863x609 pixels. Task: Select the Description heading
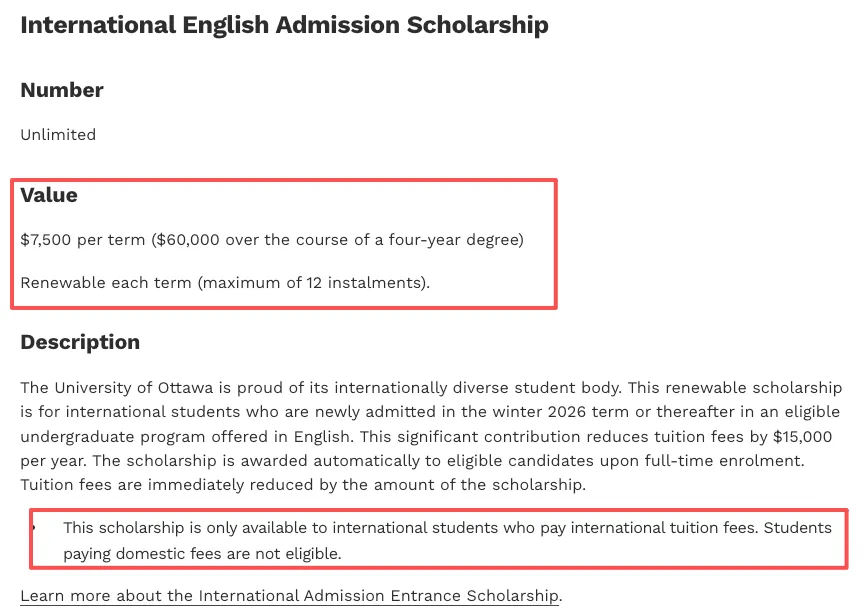pos(80,342)
